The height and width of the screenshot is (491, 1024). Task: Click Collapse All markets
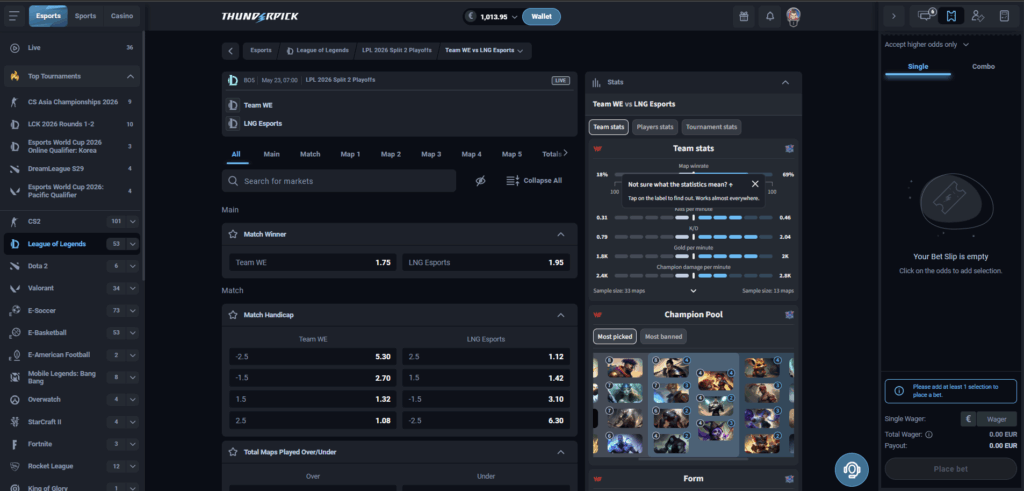coord(534,181)
